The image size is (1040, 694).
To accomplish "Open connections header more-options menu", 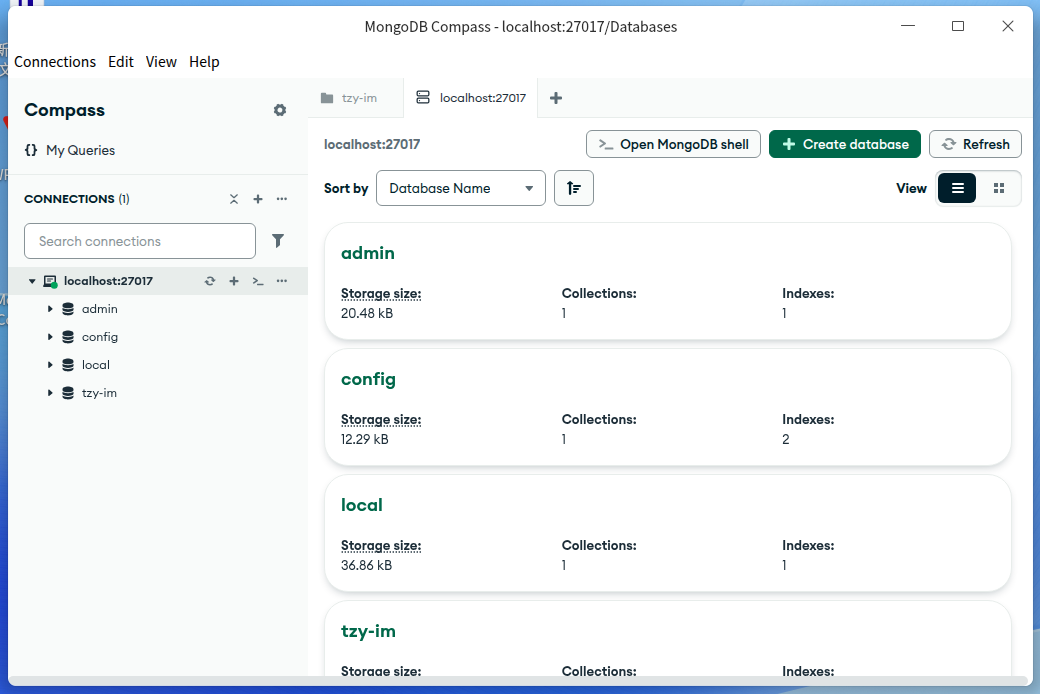I will point(282,199).
